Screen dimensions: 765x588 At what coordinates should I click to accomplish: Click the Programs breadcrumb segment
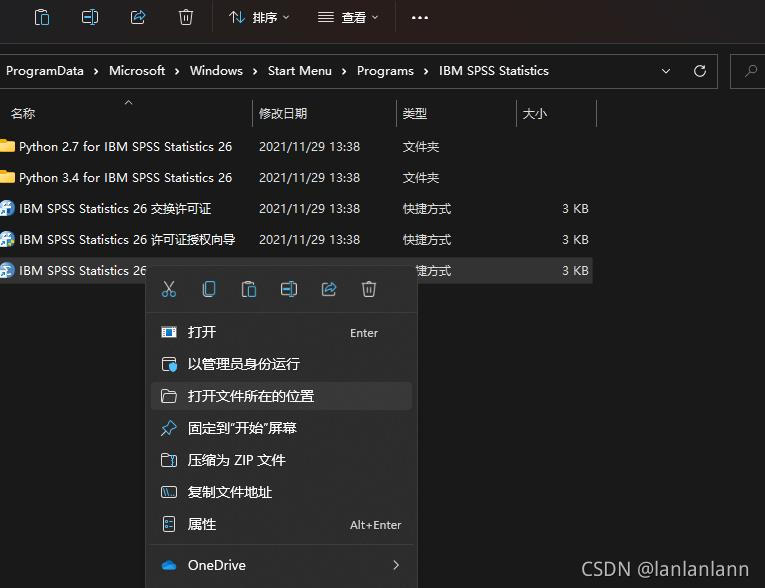[x=385, y=71]
